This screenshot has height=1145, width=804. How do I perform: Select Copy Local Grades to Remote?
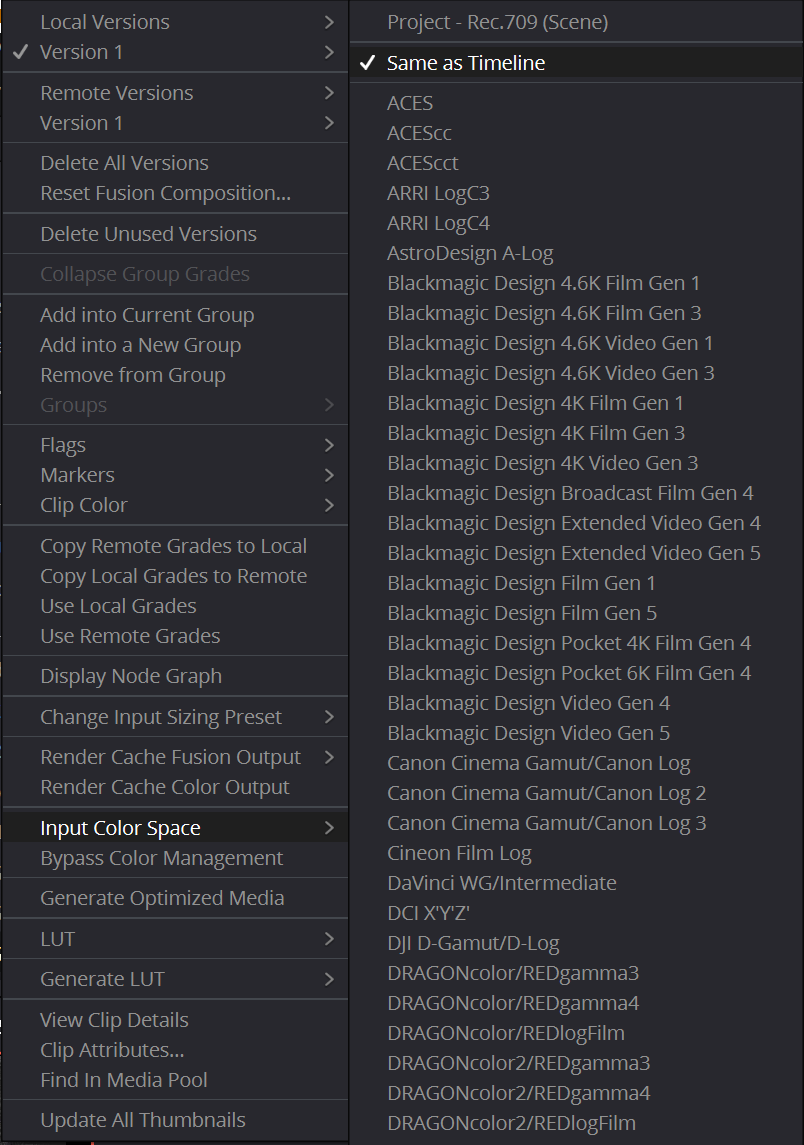pyautogui.click(x=175, y=575)
